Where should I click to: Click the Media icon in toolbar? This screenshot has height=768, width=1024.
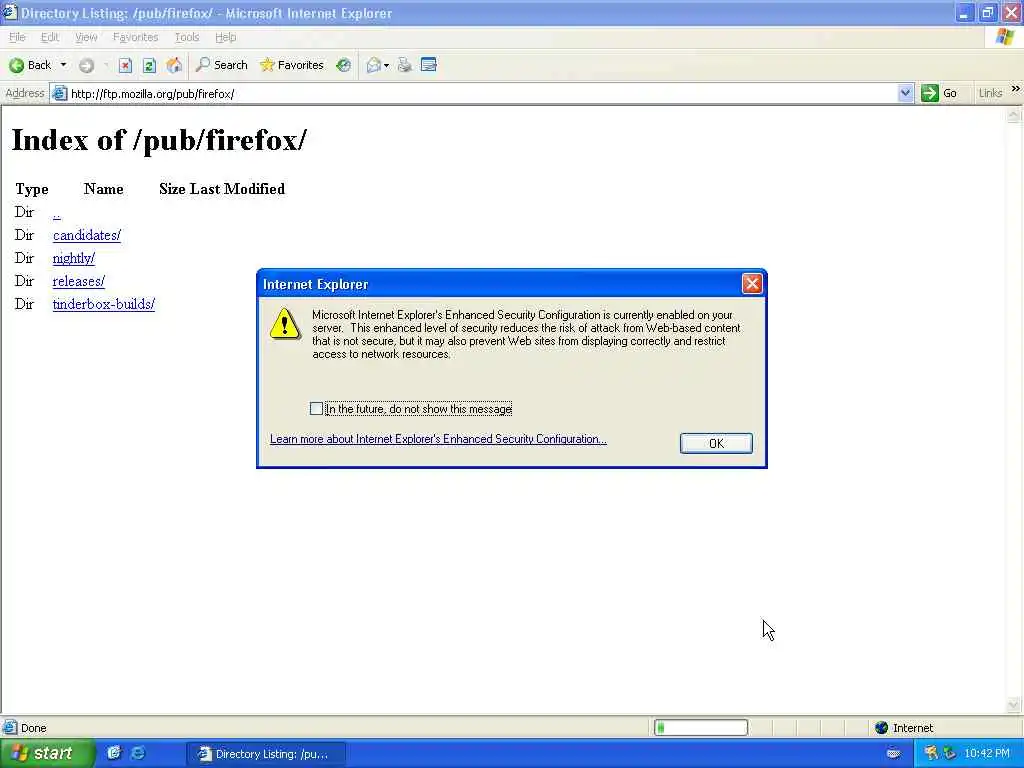(x=344, y=65)
